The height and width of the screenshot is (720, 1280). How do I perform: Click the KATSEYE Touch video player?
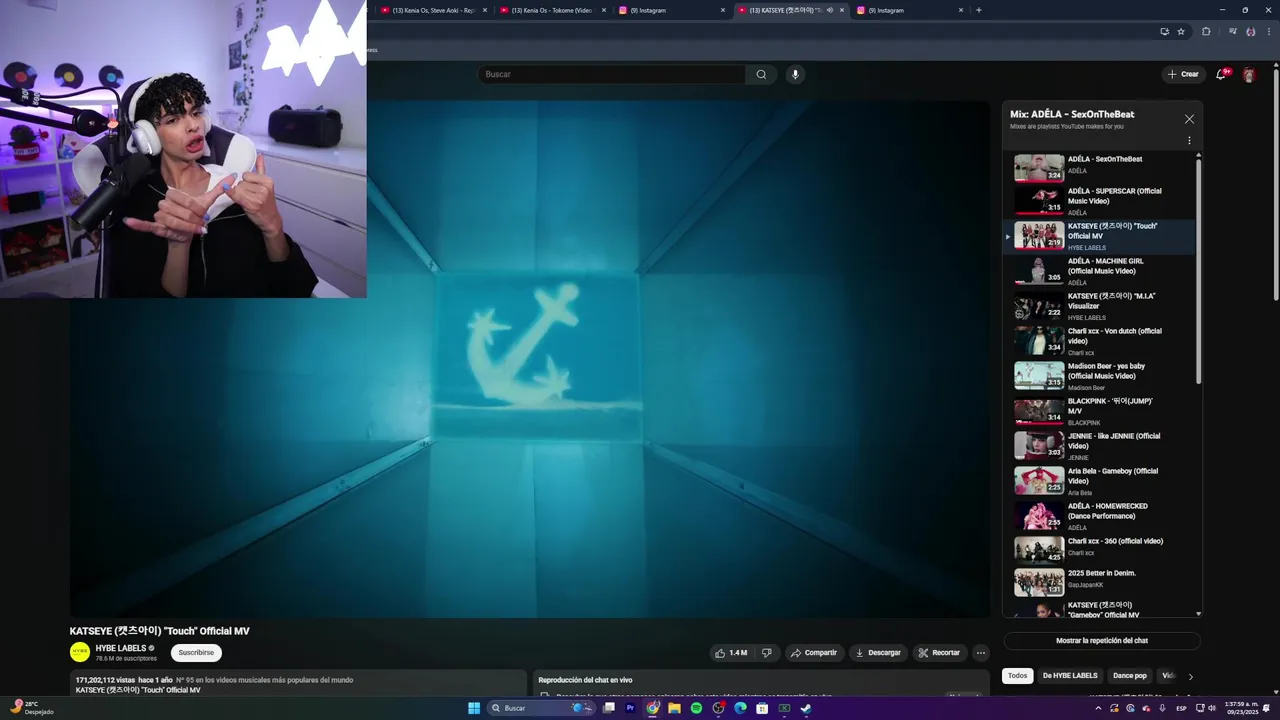530,360
